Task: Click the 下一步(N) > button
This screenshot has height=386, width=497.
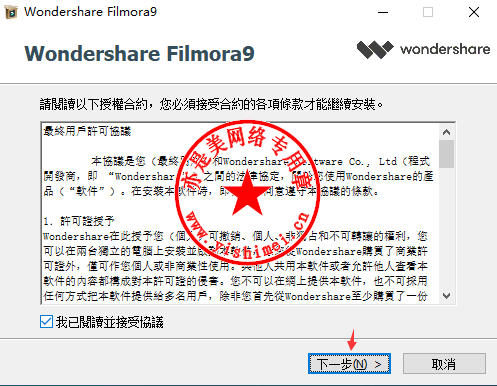Action: (x=349, y=364)
